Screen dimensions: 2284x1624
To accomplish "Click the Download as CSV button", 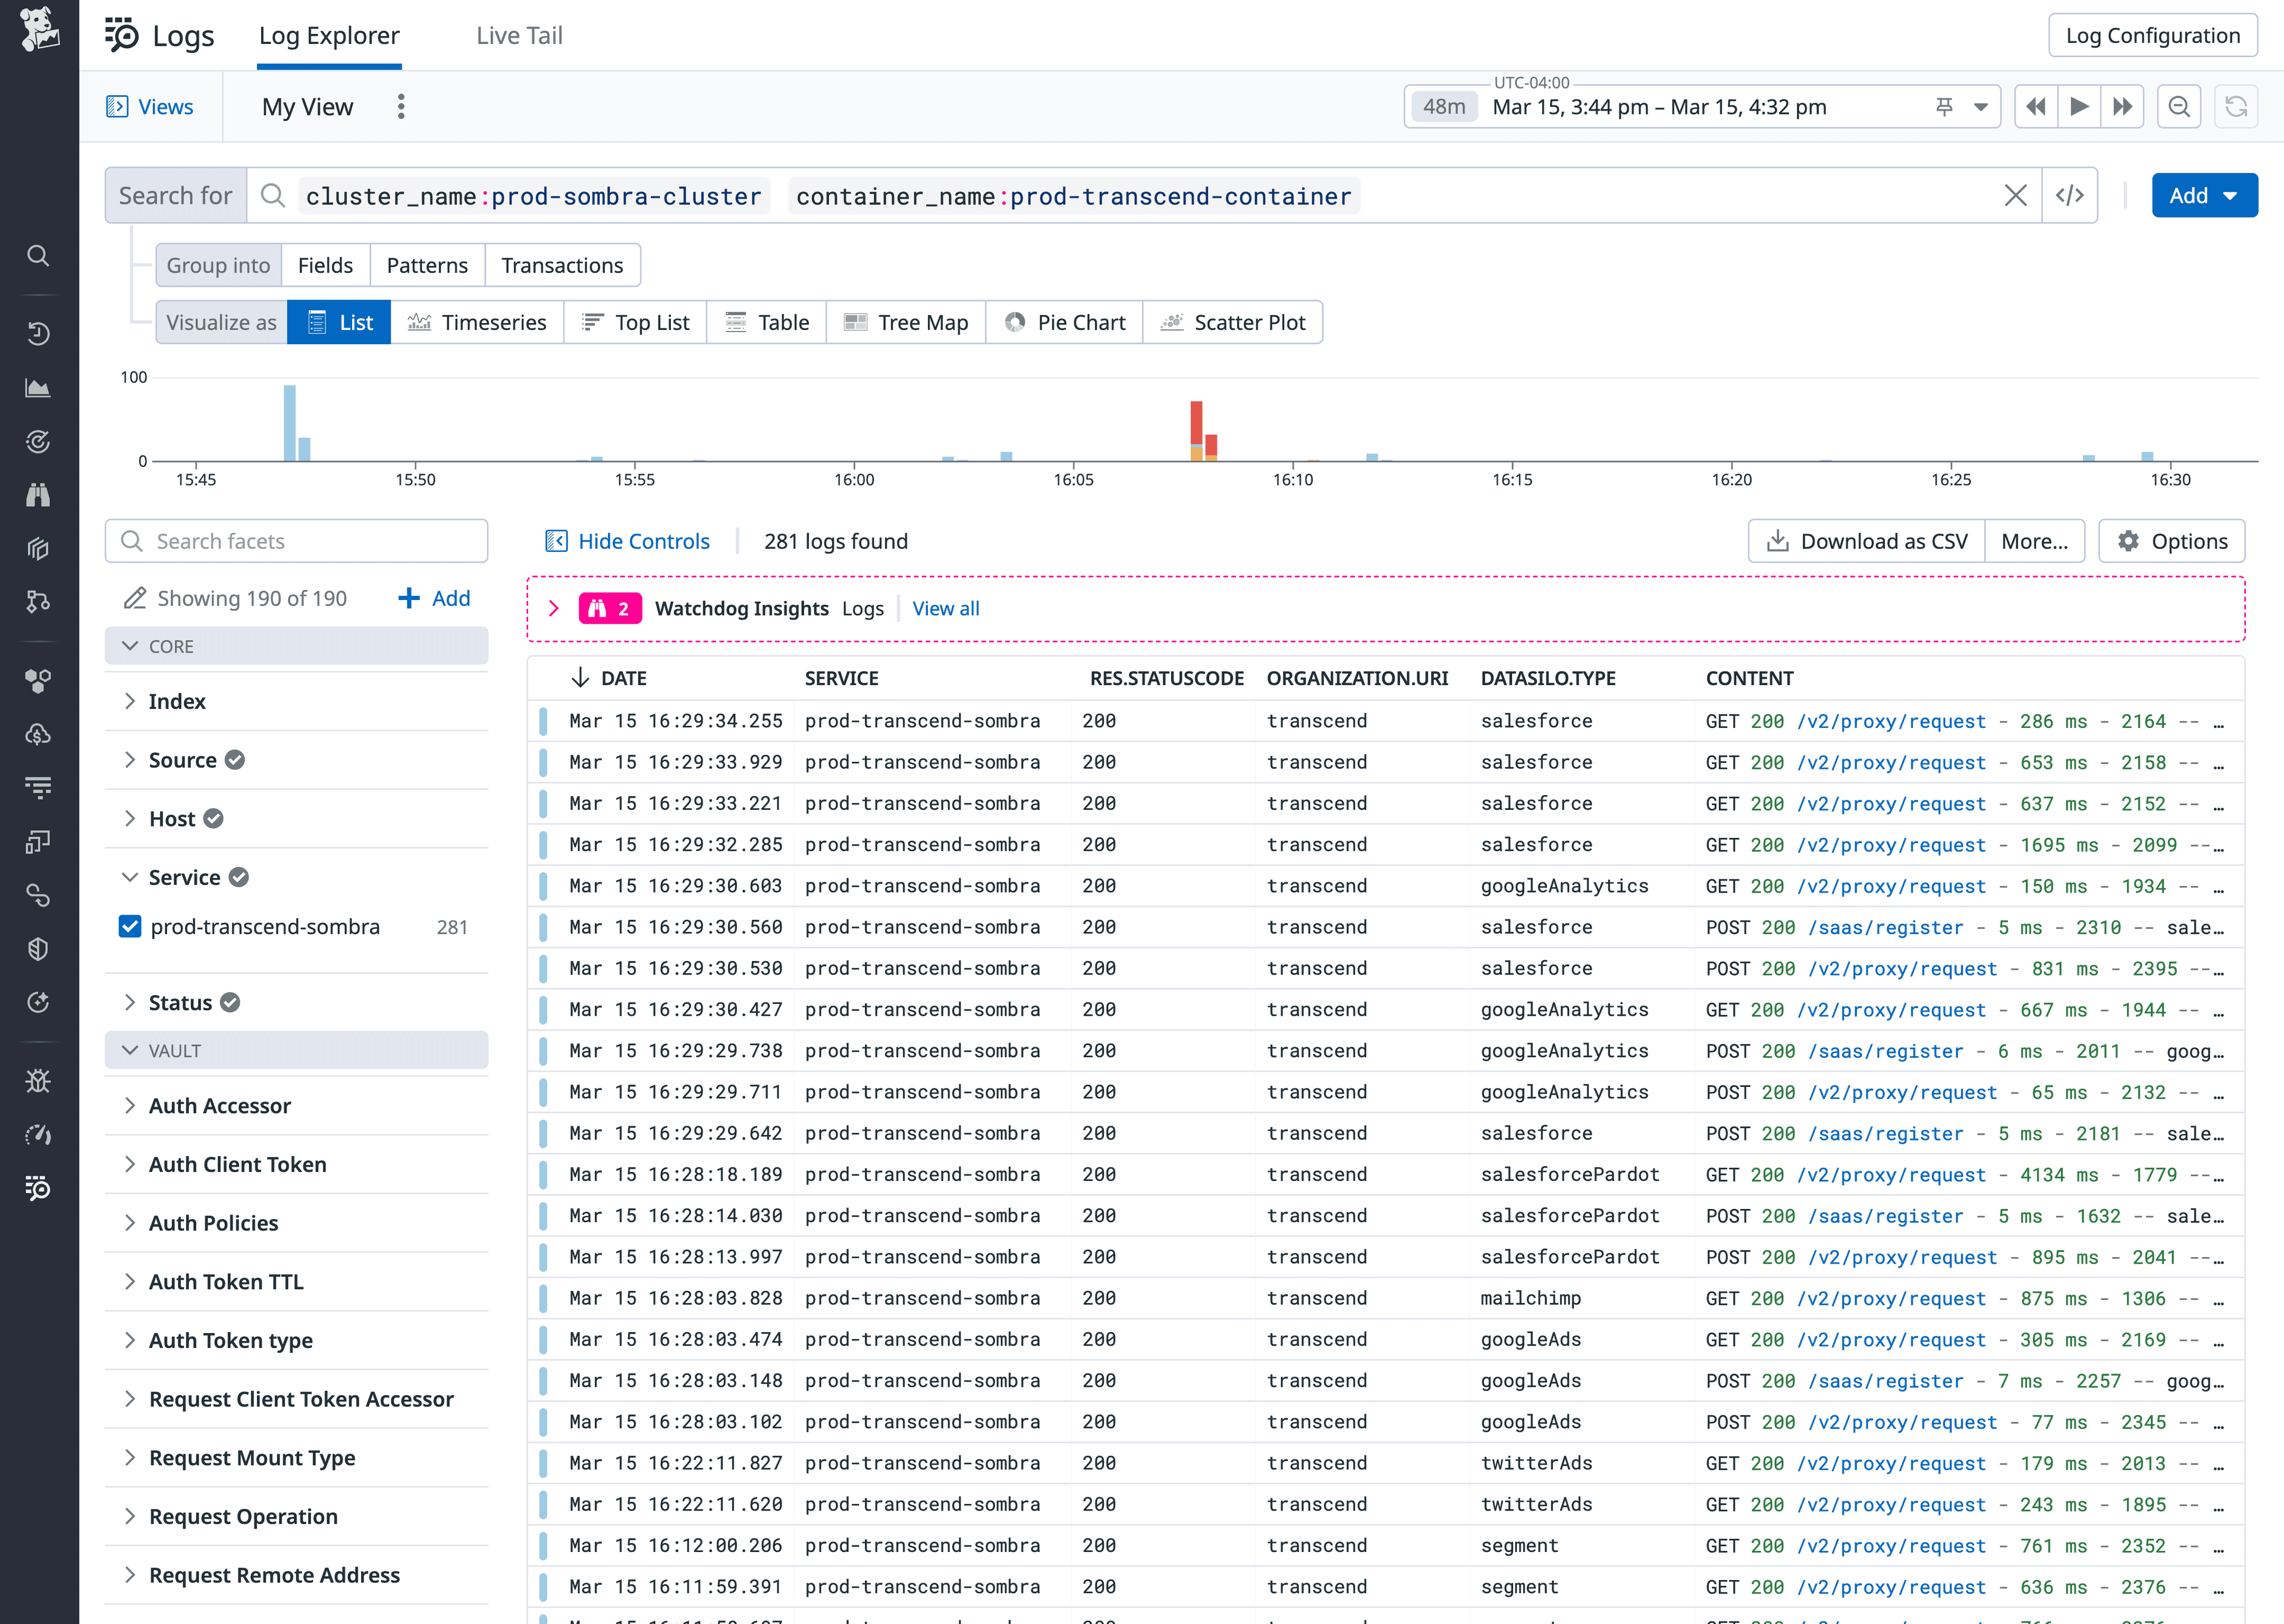I will (1866, 542).
